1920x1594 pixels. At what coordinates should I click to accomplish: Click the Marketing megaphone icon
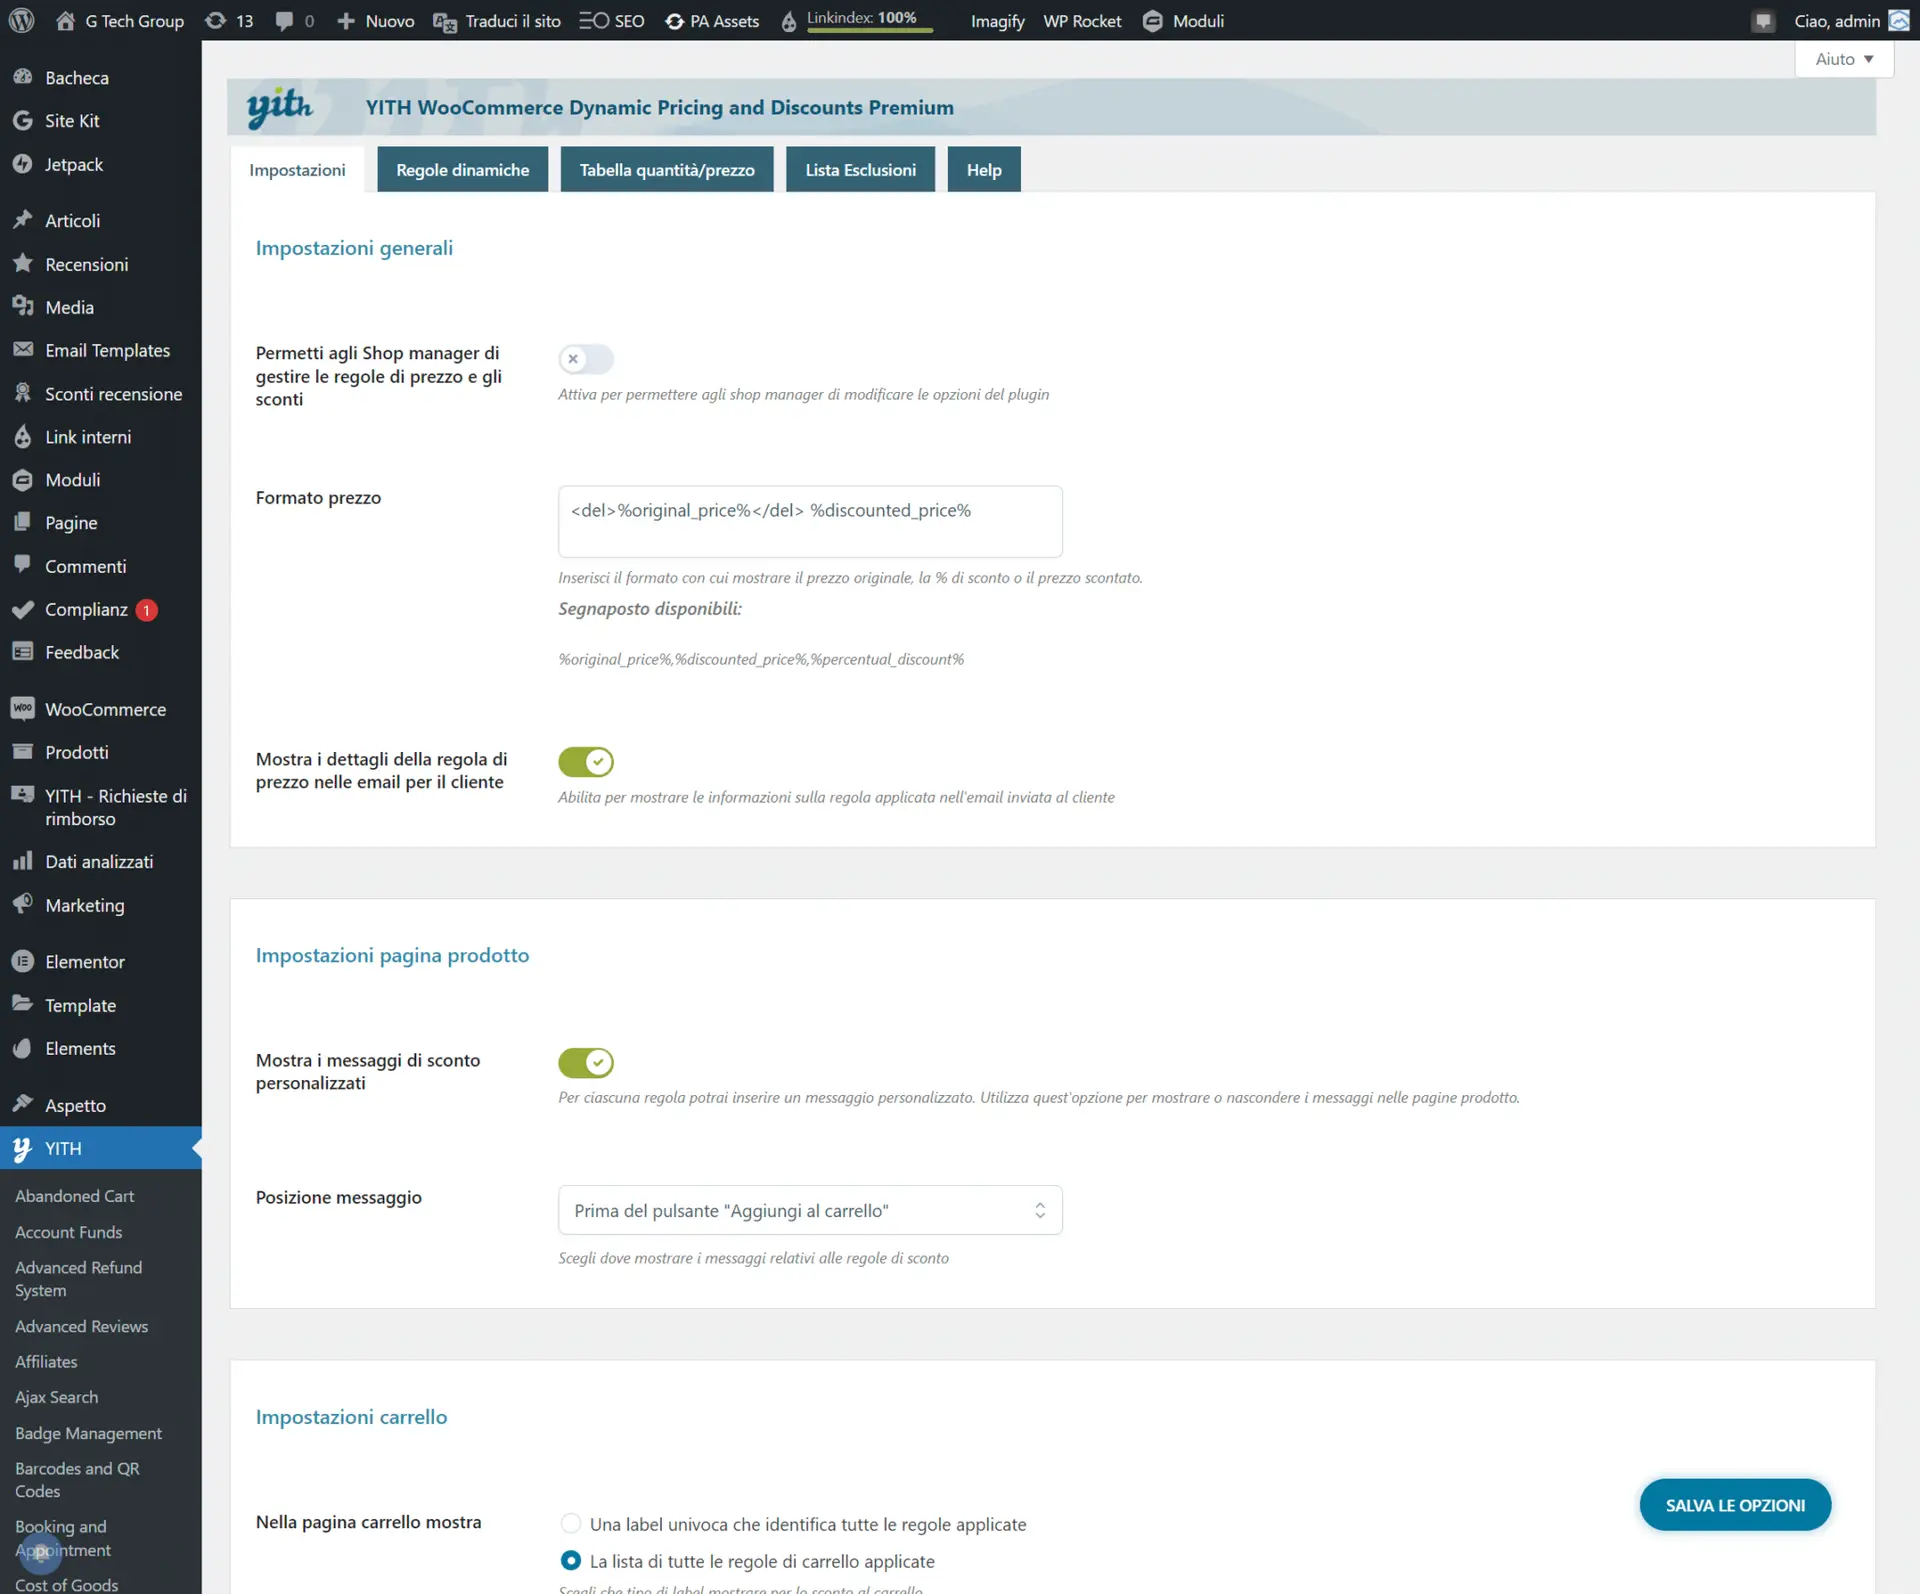(23, 904)
